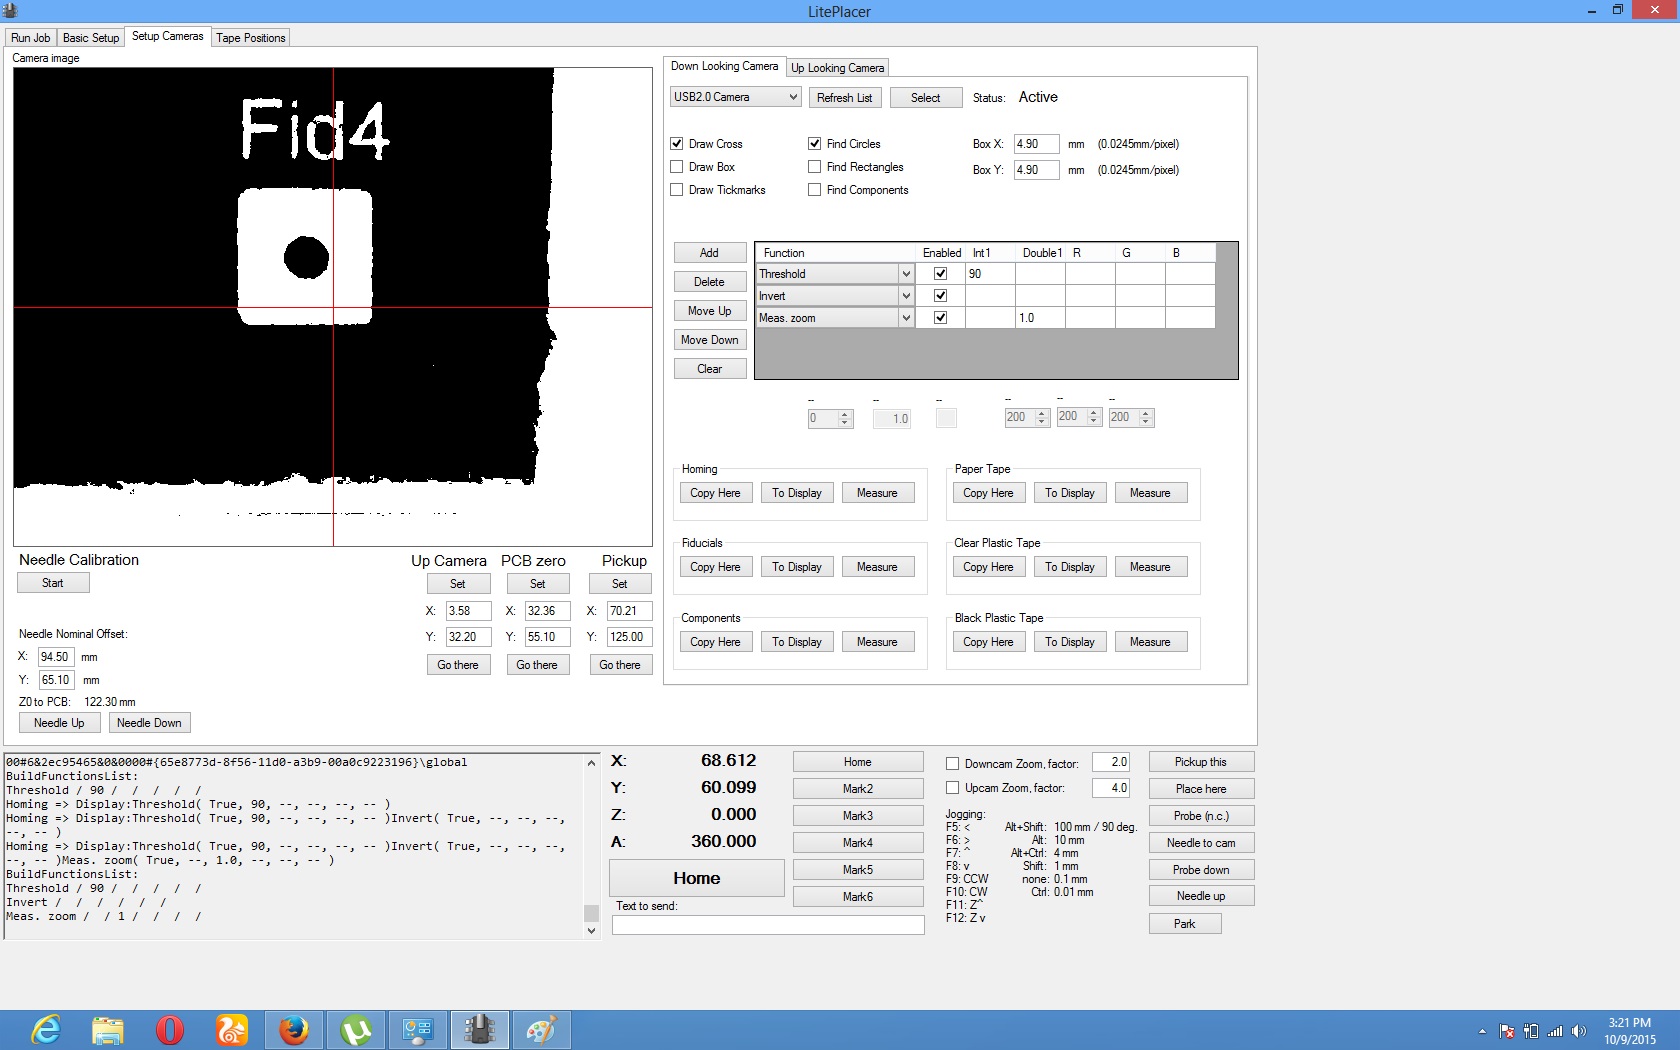
Task: Click the Needle Nominal Offset X field
Action: [x=56, y=657]
